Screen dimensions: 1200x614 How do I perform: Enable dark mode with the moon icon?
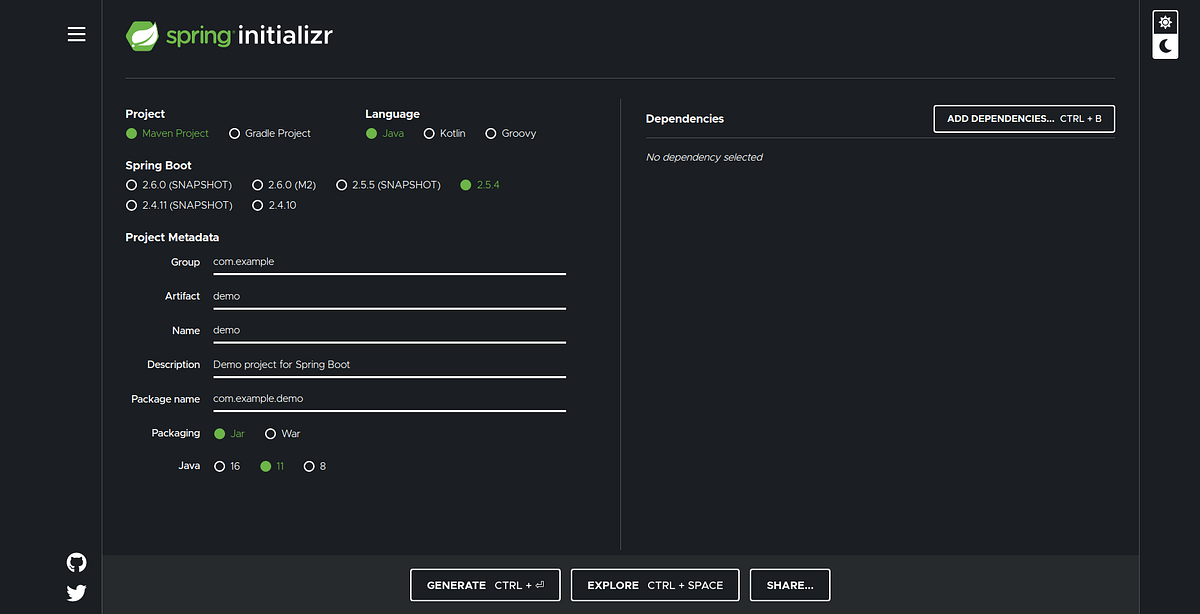click(1164, 45)
